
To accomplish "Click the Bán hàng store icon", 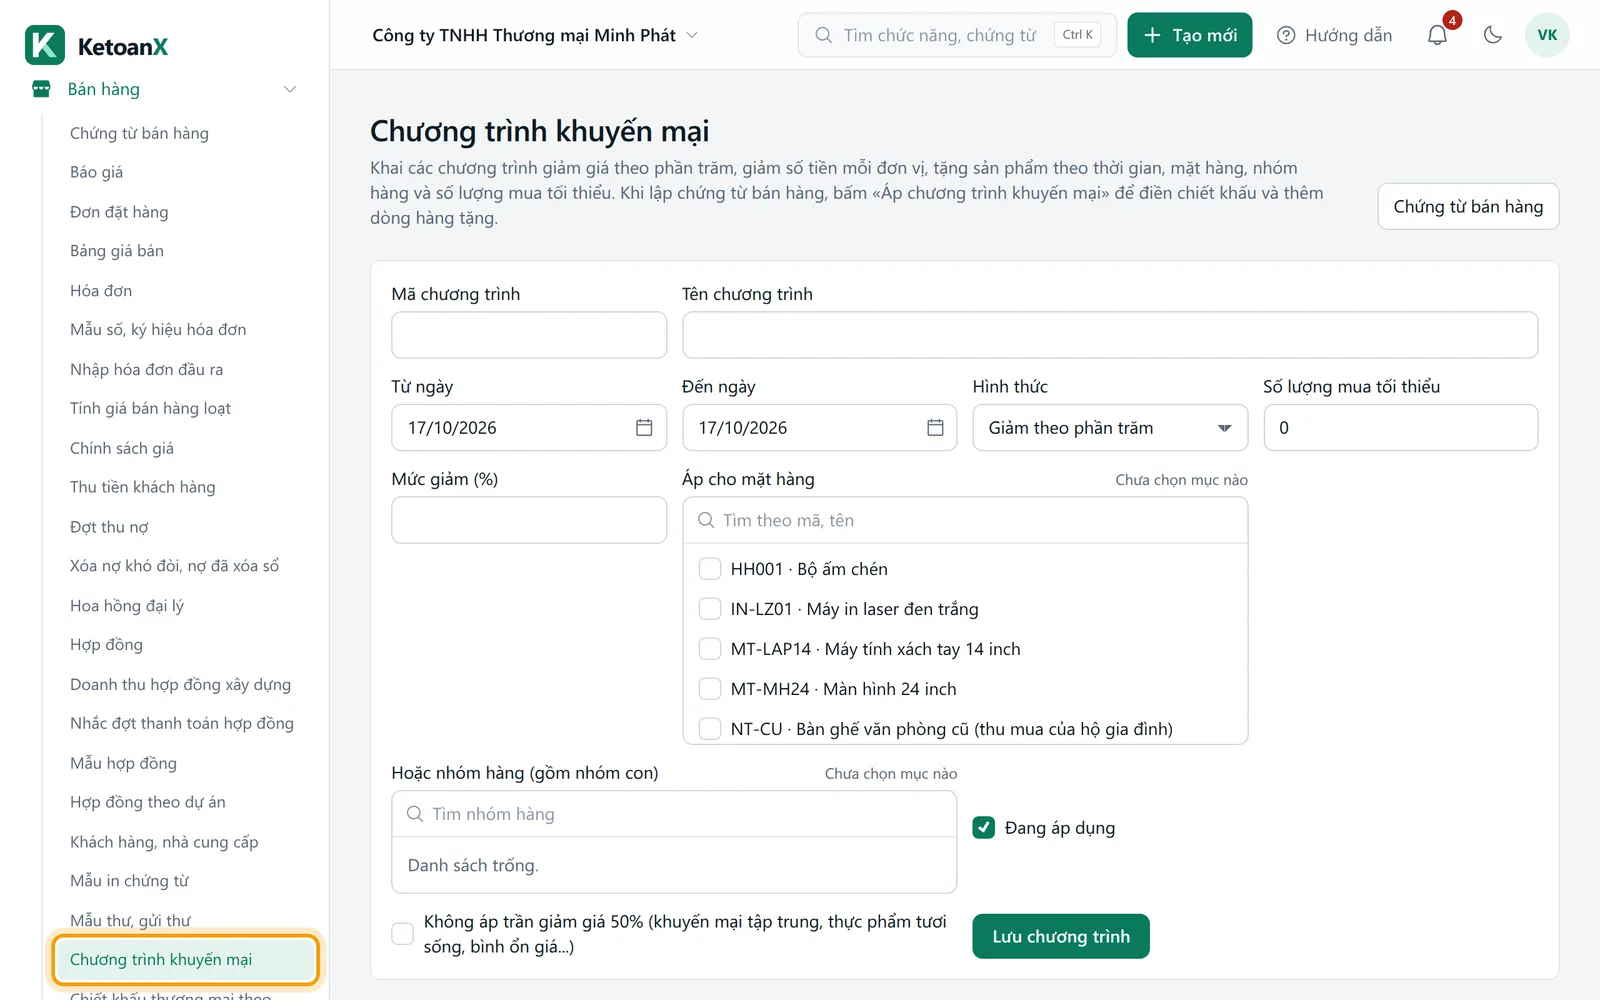I will pos(41,89).
